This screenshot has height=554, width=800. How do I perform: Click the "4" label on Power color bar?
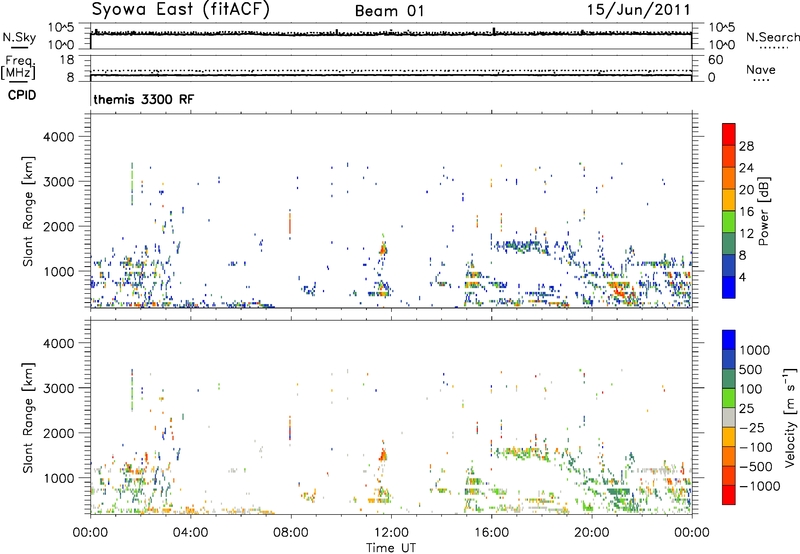(742, 278)
